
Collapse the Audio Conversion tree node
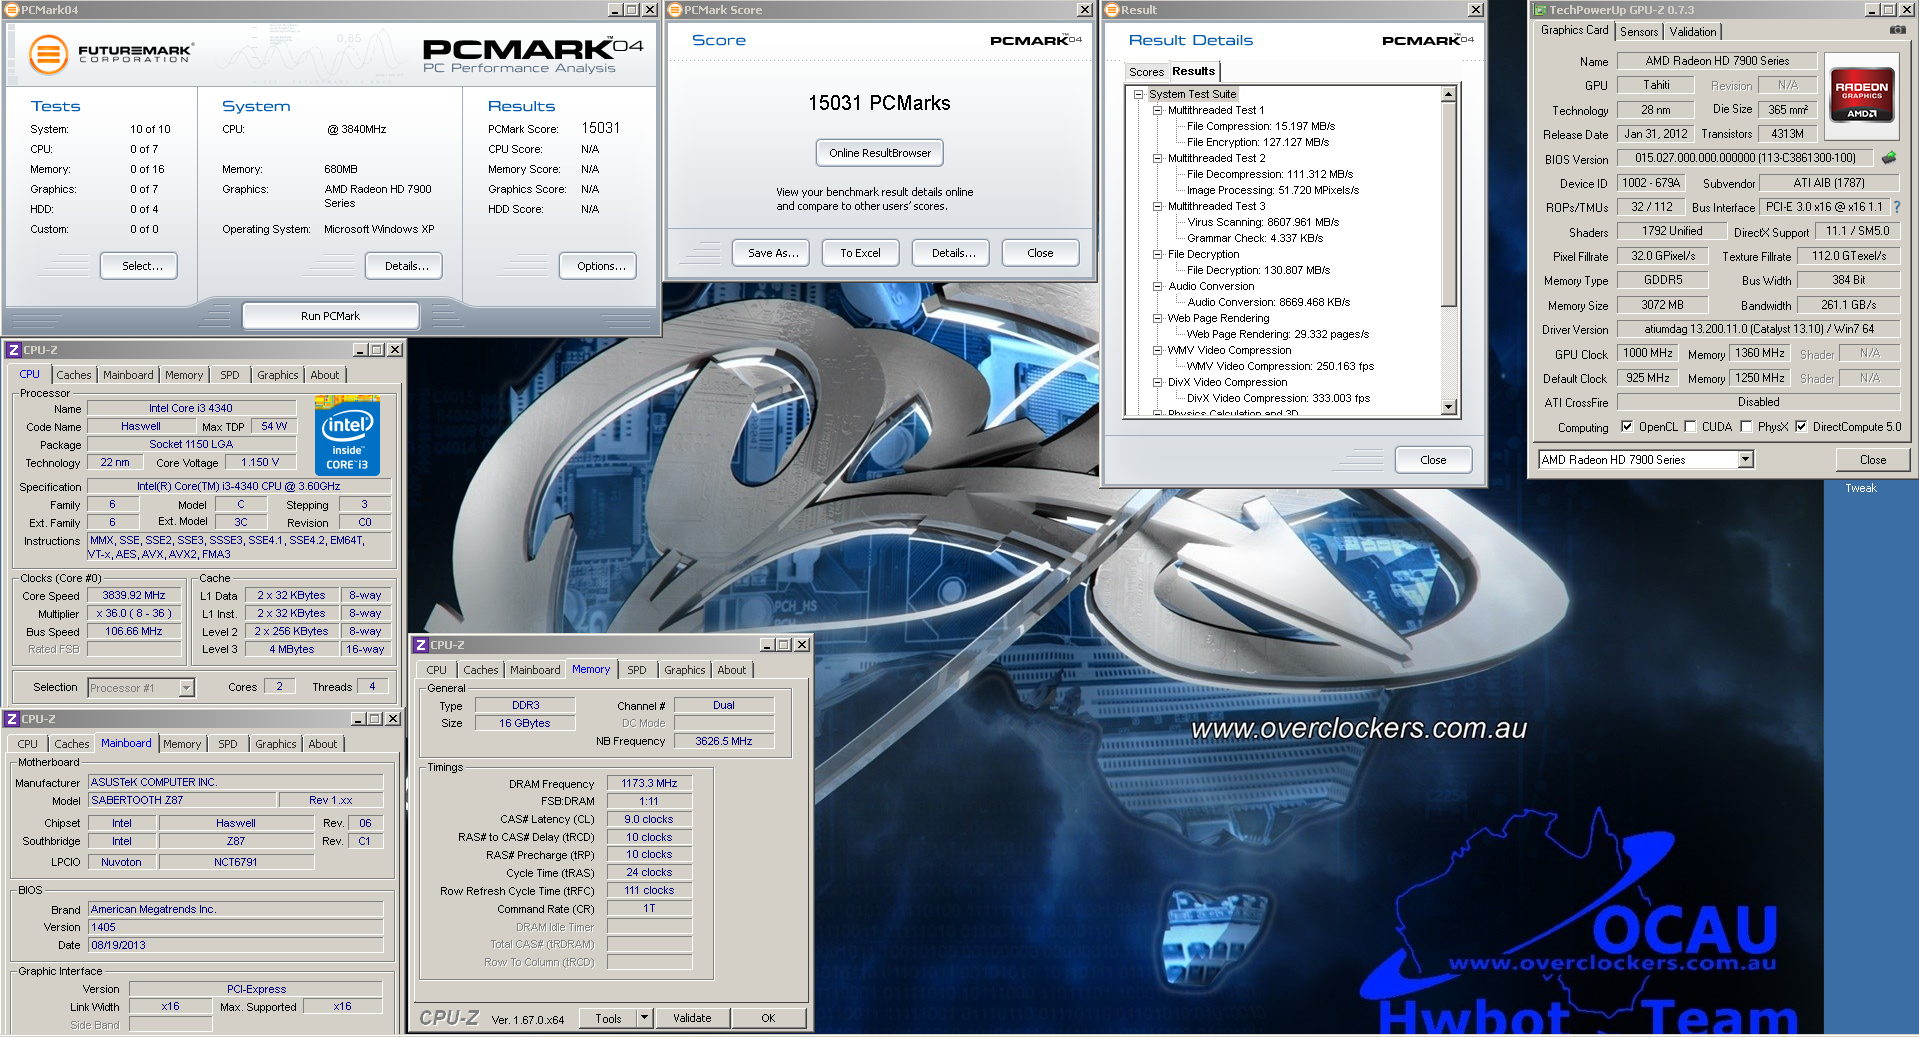point(1157,286)
